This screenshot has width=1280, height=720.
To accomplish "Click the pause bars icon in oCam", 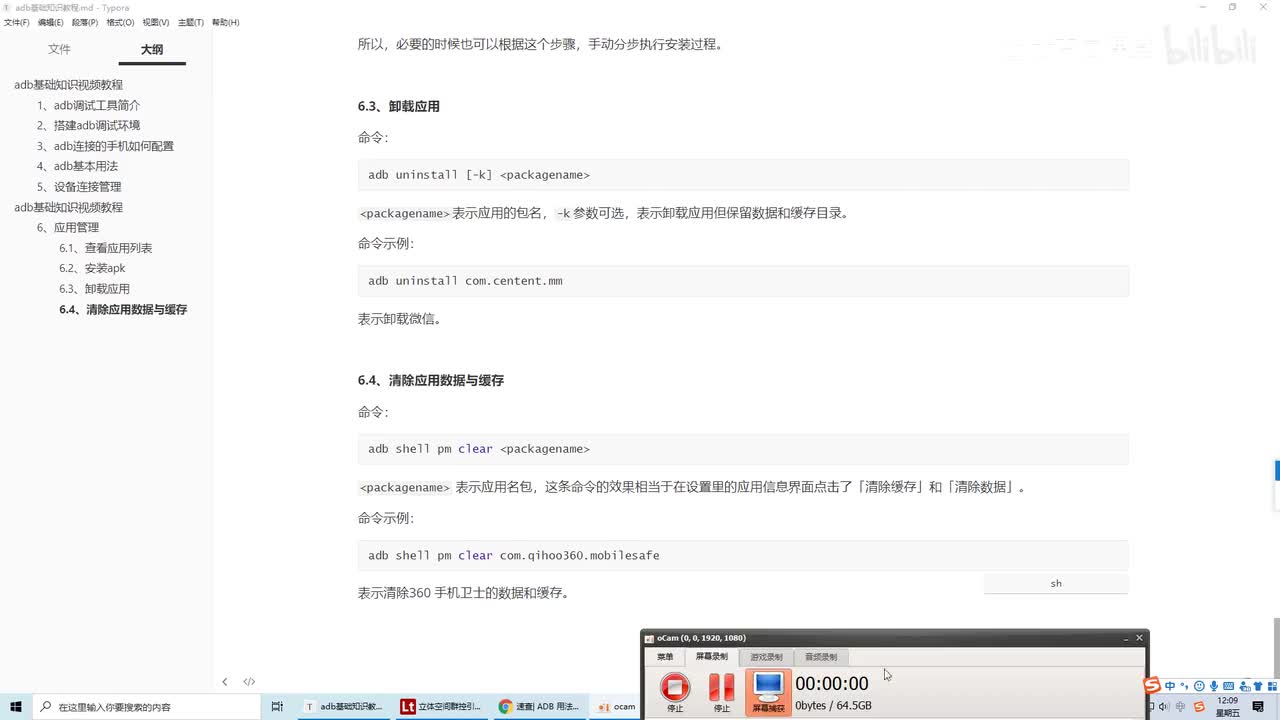I will [721, 687].
